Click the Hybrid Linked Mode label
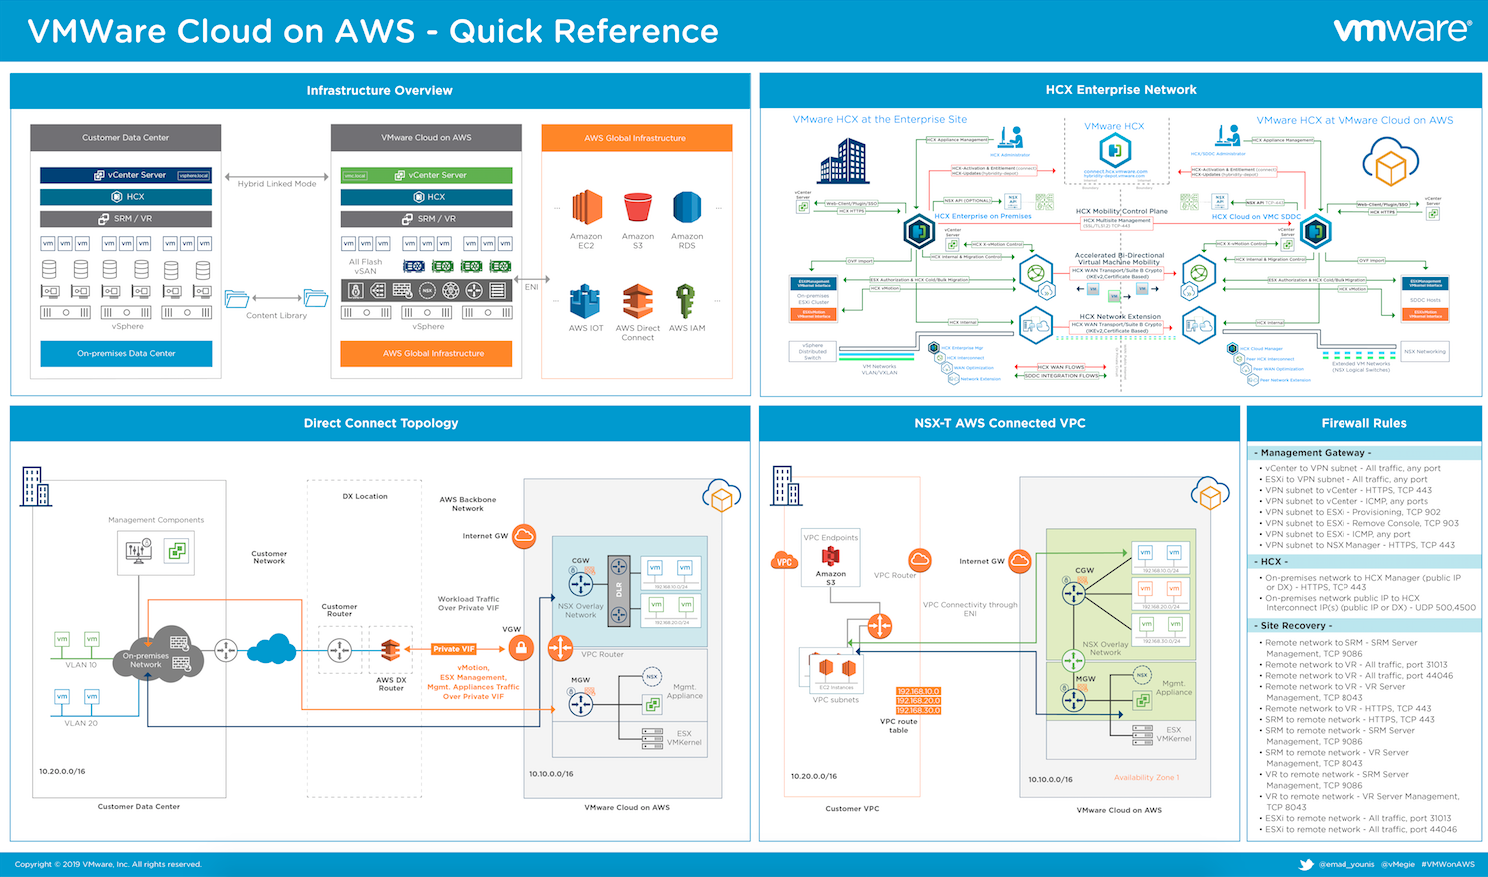The height and width of the screenshot is (877, 1488). 277,184
